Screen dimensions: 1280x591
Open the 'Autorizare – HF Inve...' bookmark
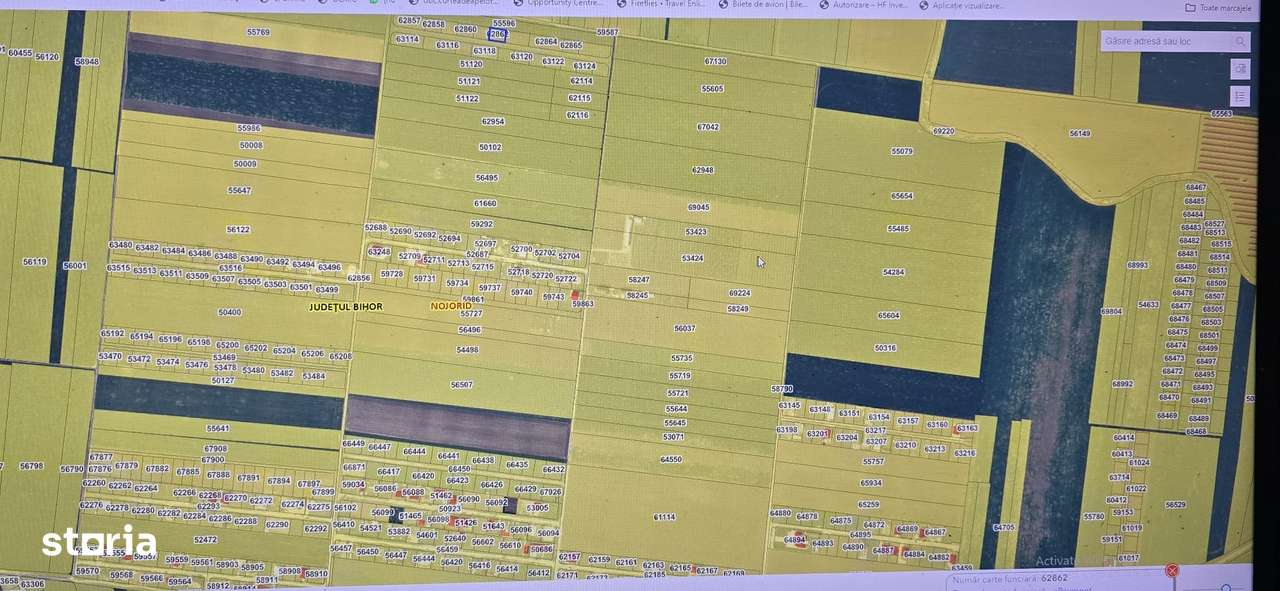(x=862, y=4)
